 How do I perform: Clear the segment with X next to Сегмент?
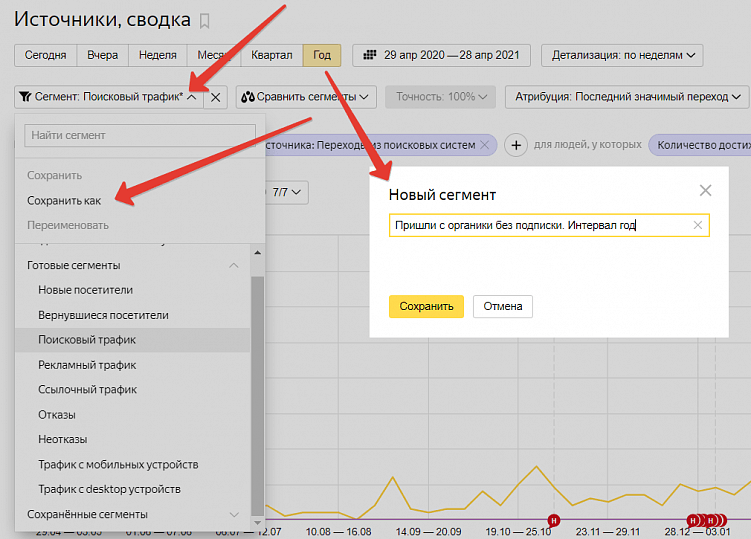[216, 97]
